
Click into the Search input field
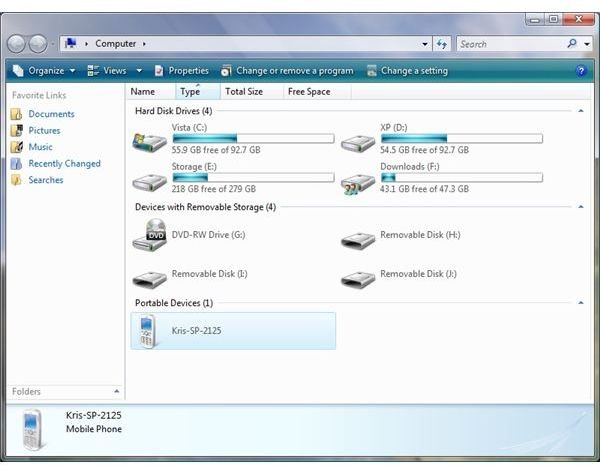click(x=512, y=44)
